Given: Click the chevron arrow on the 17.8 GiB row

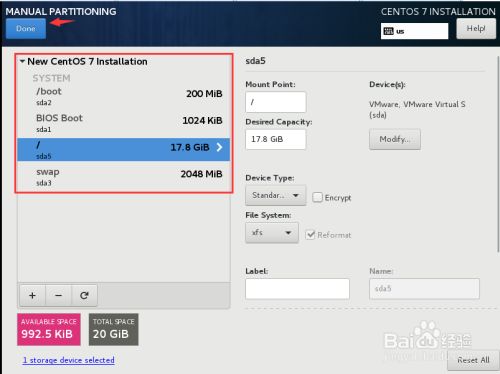Looking at the screenshot, I should (x=219, y=147).
